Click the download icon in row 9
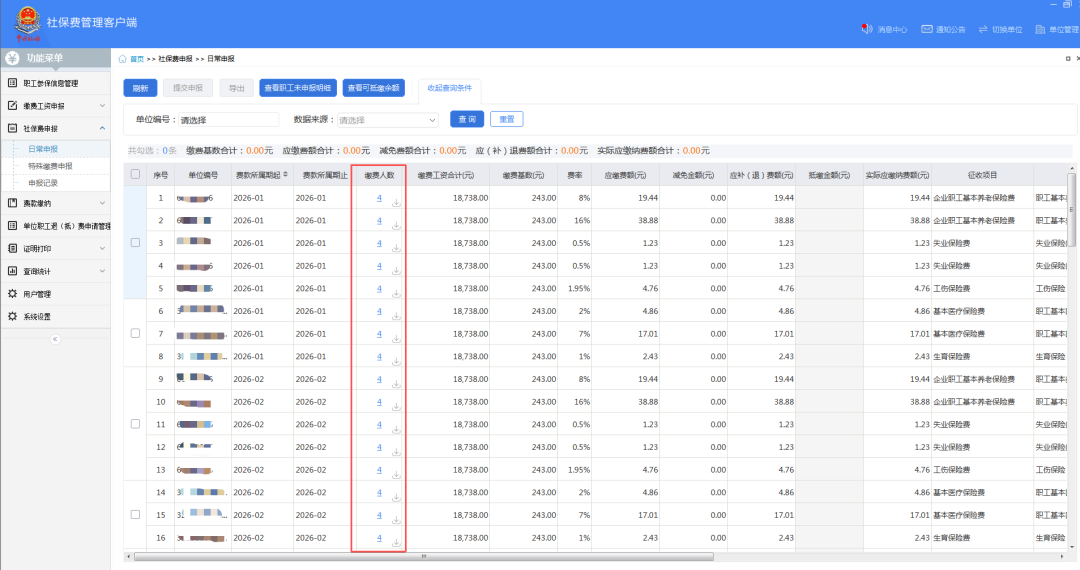This screenshot has width=1080, height=570. pyautogui.click(x=397, y=384)
